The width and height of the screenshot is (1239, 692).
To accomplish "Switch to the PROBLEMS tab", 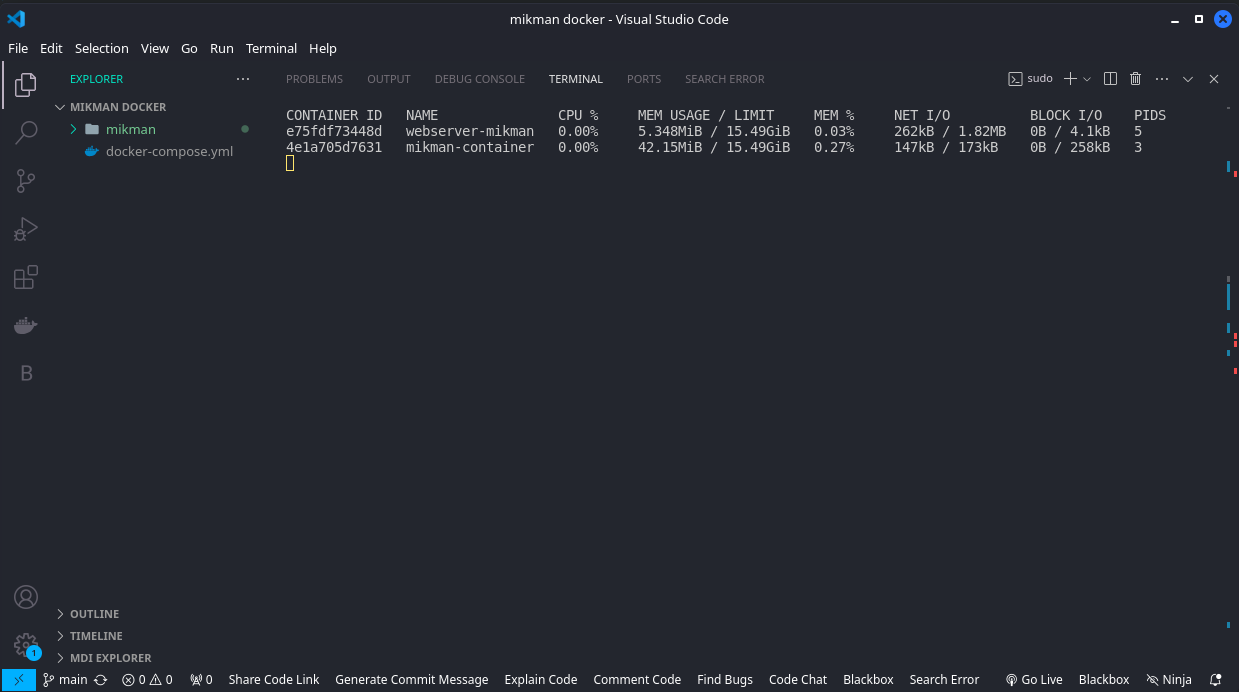I will [314, 79].
